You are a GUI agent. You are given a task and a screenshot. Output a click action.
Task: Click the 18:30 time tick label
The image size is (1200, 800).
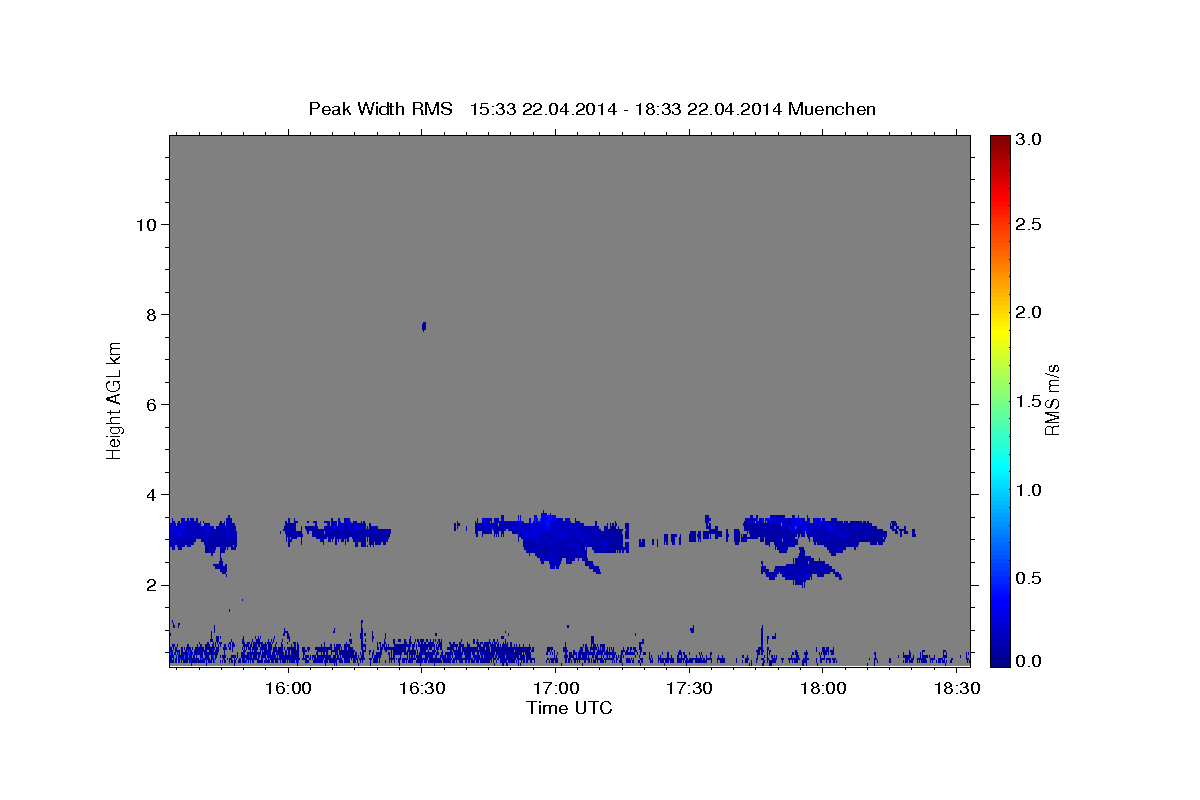[958, 688]
